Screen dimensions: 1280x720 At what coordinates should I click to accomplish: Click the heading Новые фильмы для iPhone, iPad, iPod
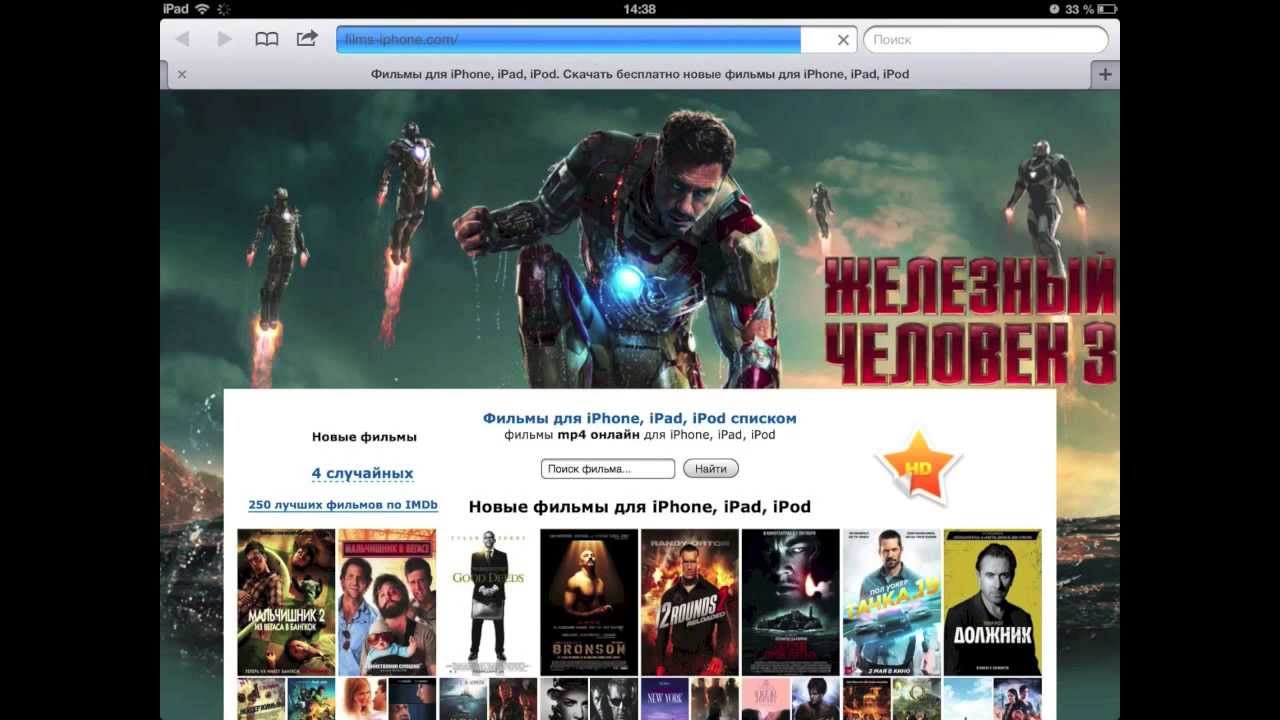pyautogui.click(x=640, y=507)
